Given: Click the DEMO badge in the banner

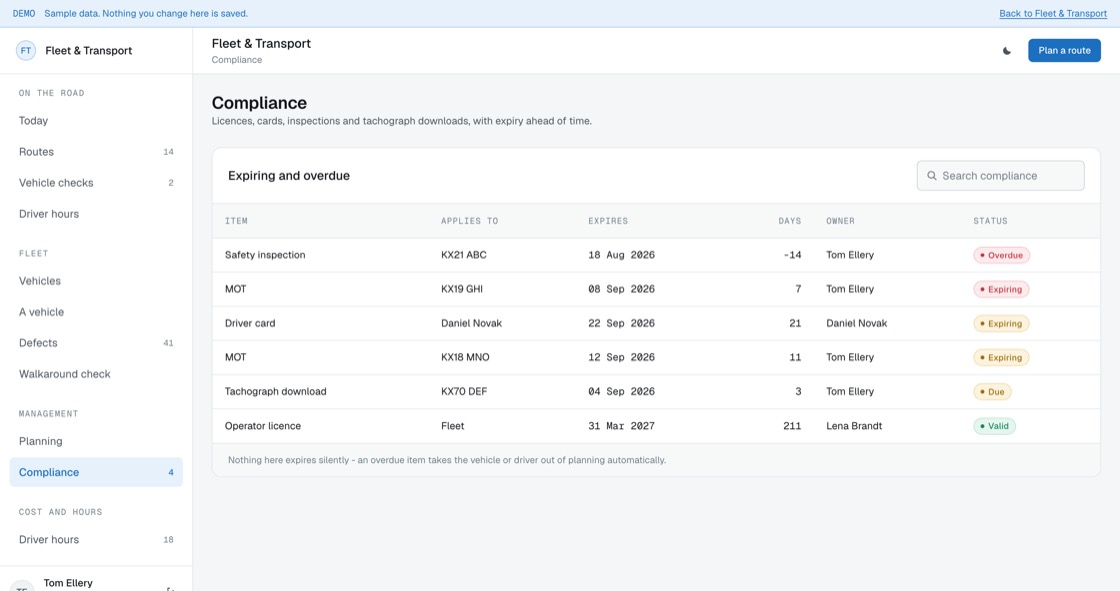Looking at the screenshot, I should point(24,14).
